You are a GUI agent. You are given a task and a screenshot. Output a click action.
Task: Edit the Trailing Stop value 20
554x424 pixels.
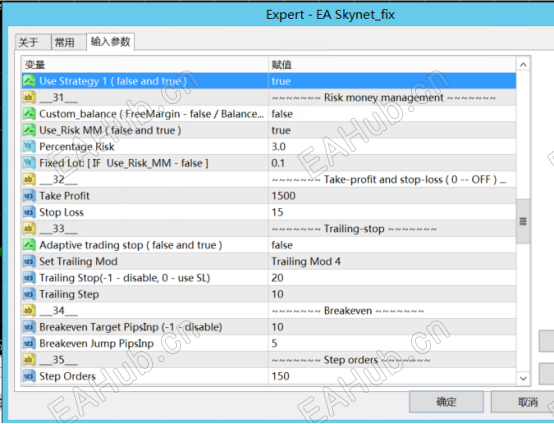[x=392, y=278]
